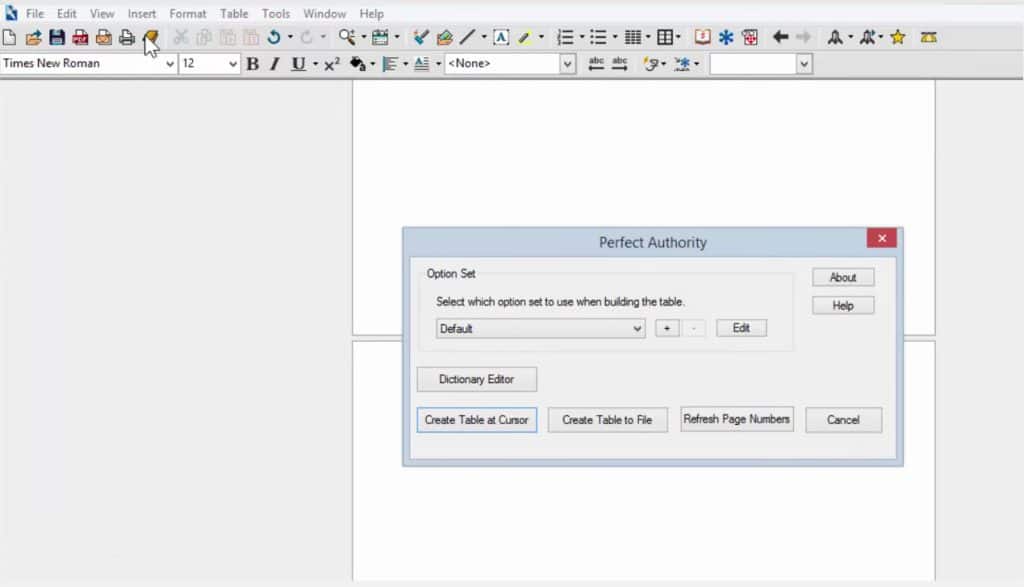Image resolution: width=1024 pixels, height=587 pixels.
Task: Open the font color picker swatch
Action: pyautogui.click(x=358, y=63)
